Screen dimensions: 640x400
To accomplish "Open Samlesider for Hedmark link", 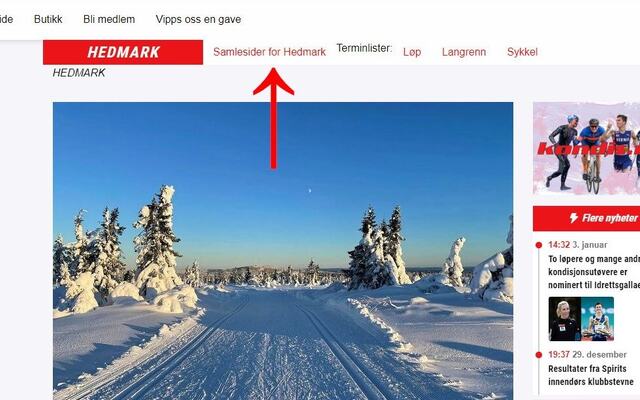I will [x=269, y=52].
